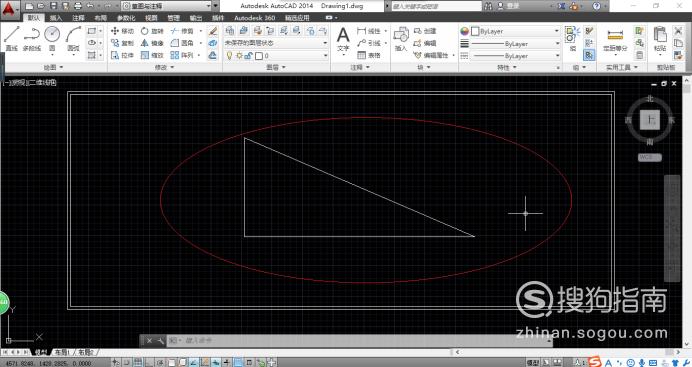Open the Text (文字) annotation tool
This screenshot has width=692, height=367.
[343, 39]
